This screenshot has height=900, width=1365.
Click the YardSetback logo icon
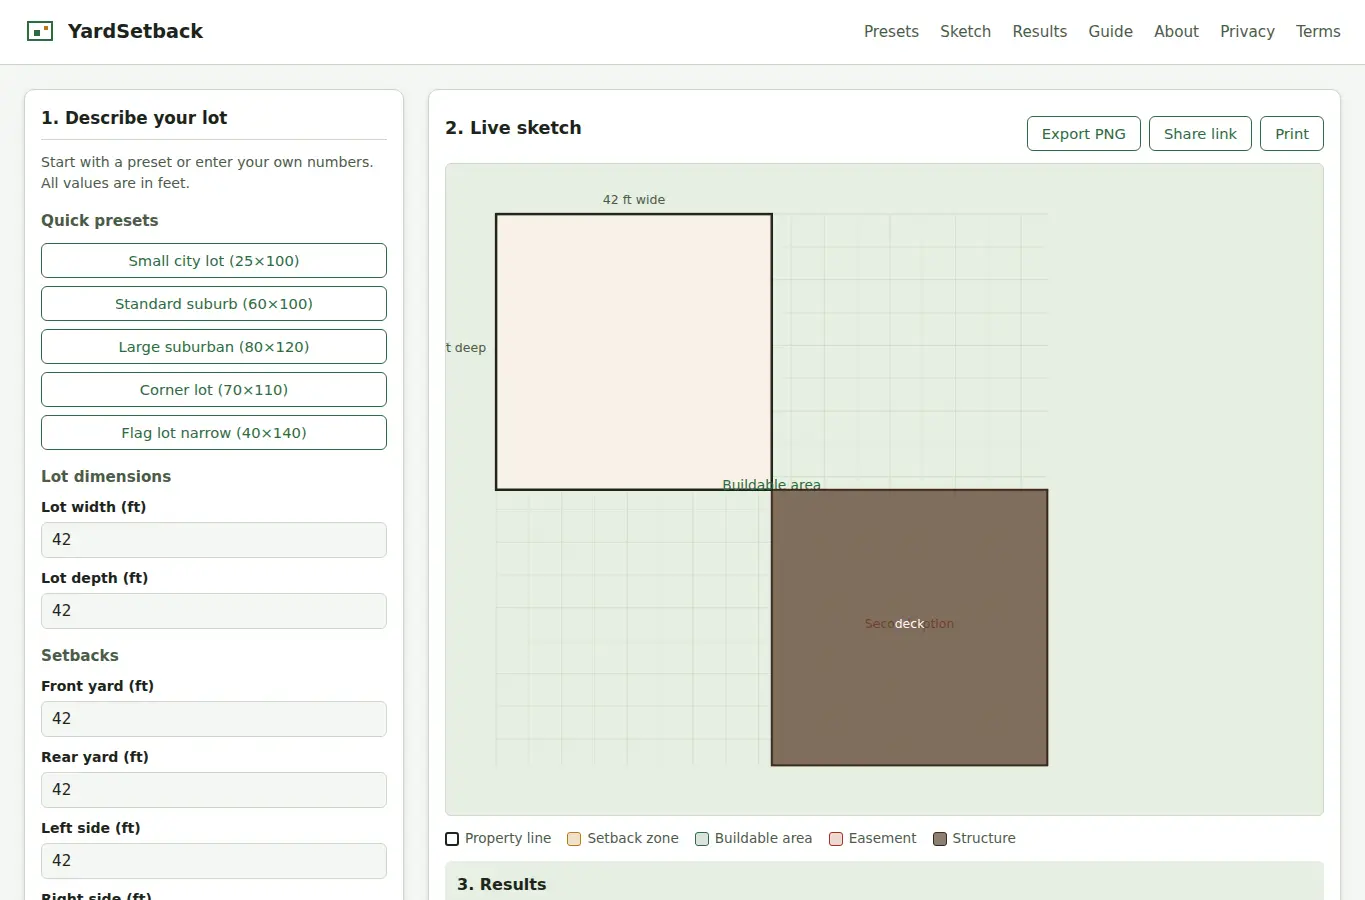(x=40, y=31)
